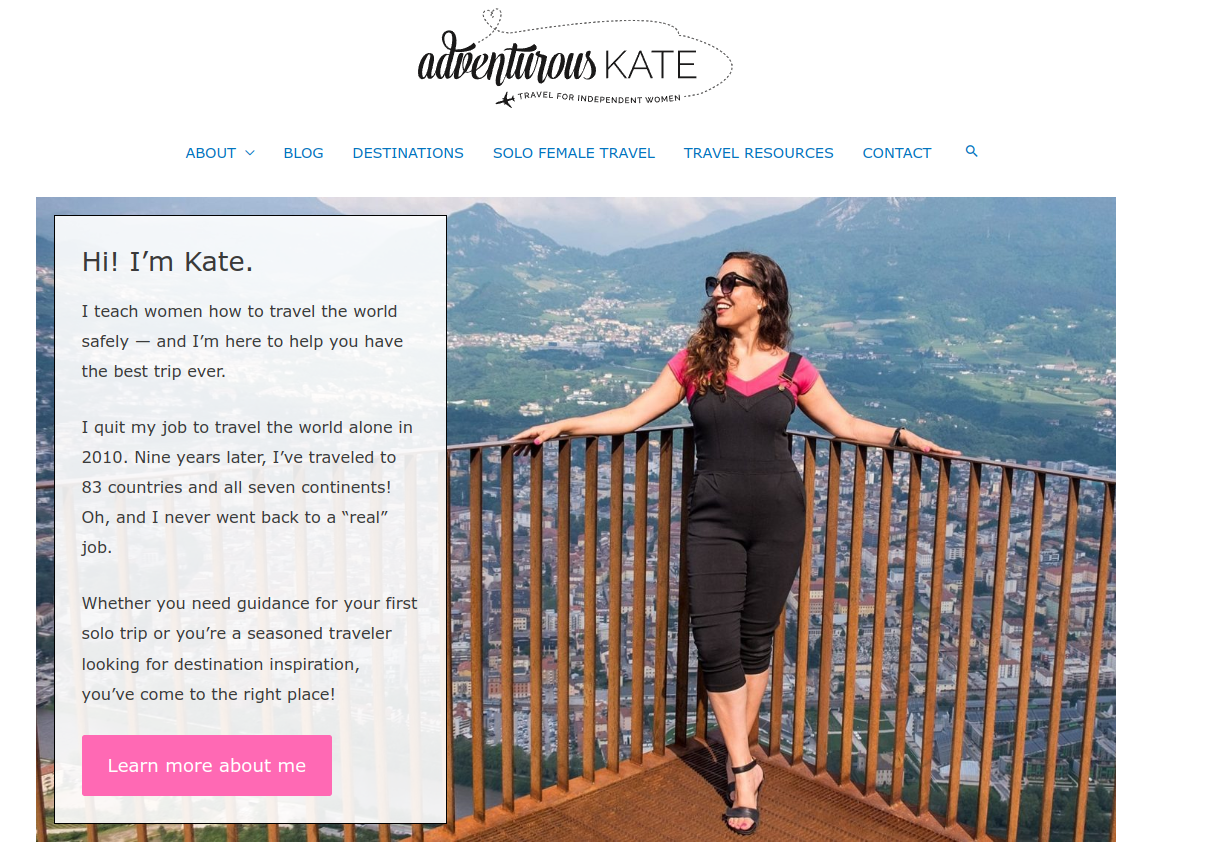1206x854 pixels.
Task: Visit the CONTACT page
Action: 897,153
